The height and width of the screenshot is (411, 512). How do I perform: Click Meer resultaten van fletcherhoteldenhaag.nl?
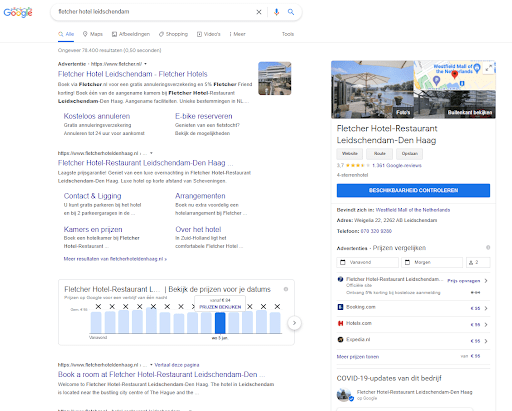115,259
